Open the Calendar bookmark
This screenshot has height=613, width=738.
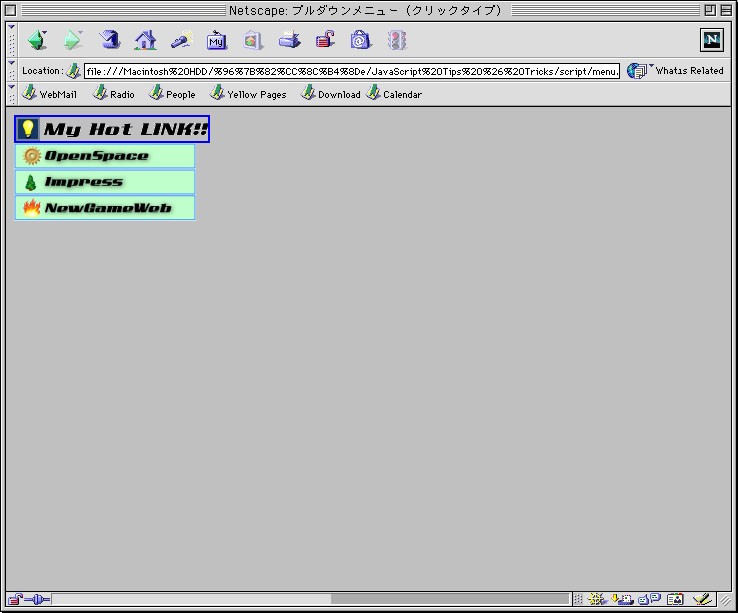click(394, 94)
